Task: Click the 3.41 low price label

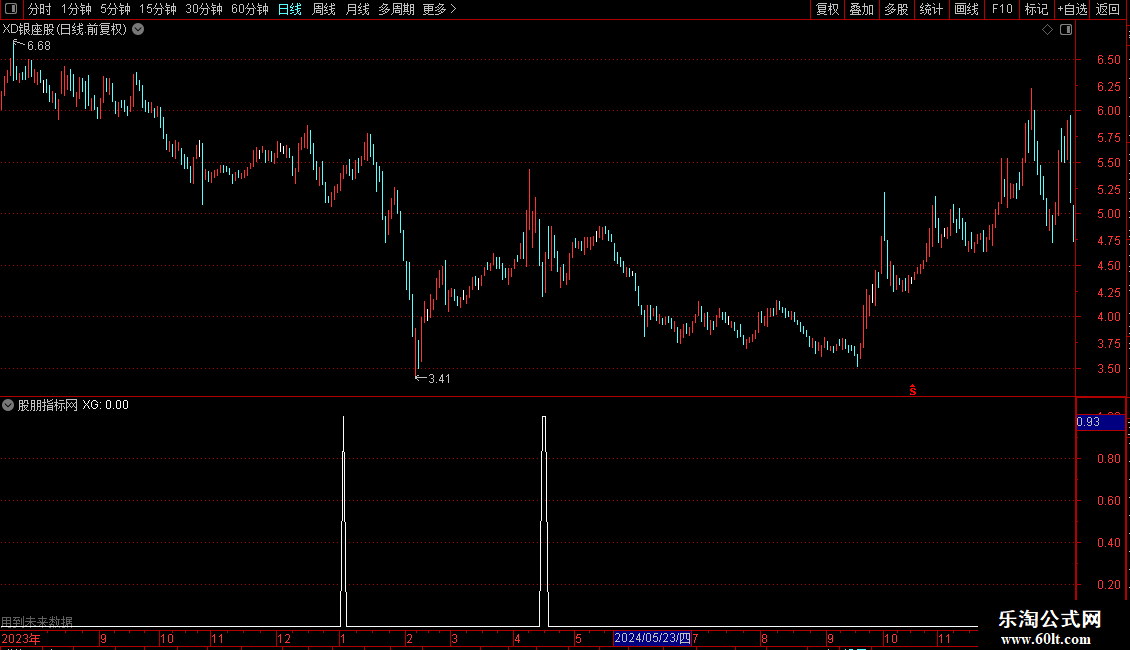Action: coord(439,379)
